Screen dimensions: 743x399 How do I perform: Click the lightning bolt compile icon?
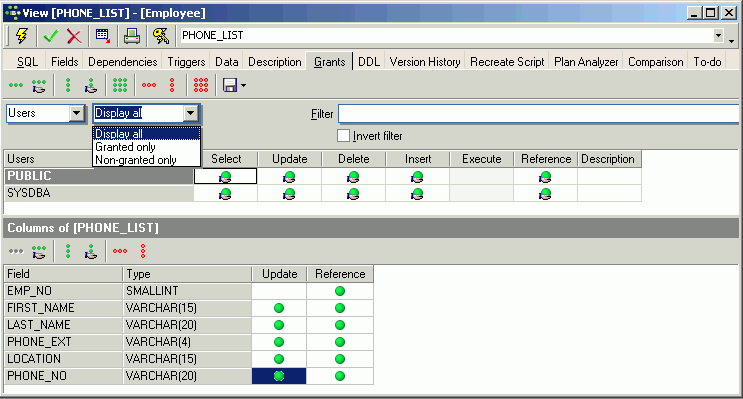click(x=22, y=36)
